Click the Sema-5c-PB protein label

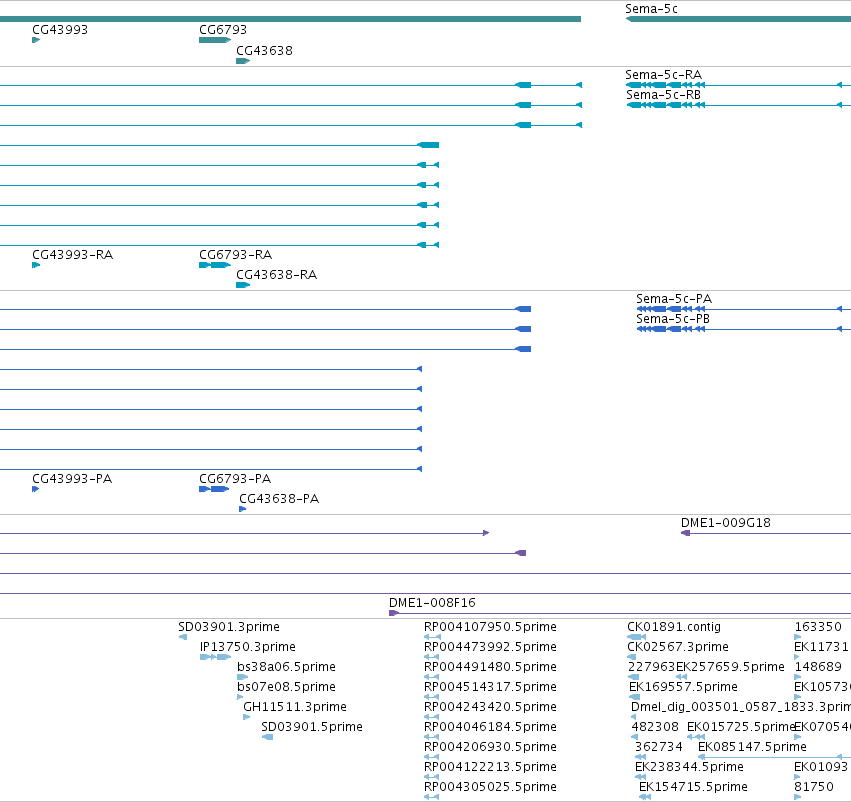[672, 319]
